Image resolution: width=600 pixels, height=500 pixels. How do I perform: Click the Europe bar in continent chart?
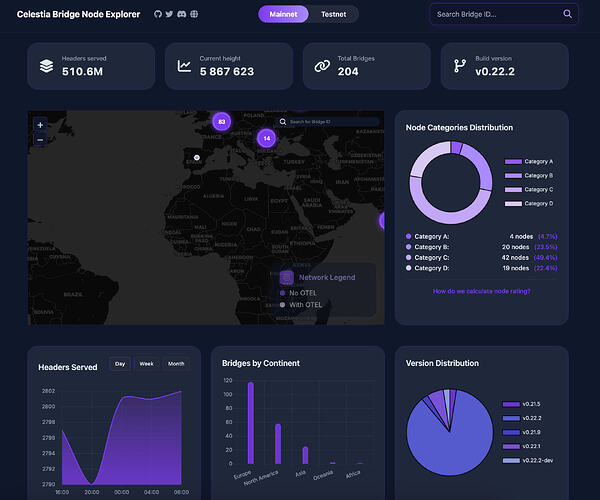[x=251, y=423]
